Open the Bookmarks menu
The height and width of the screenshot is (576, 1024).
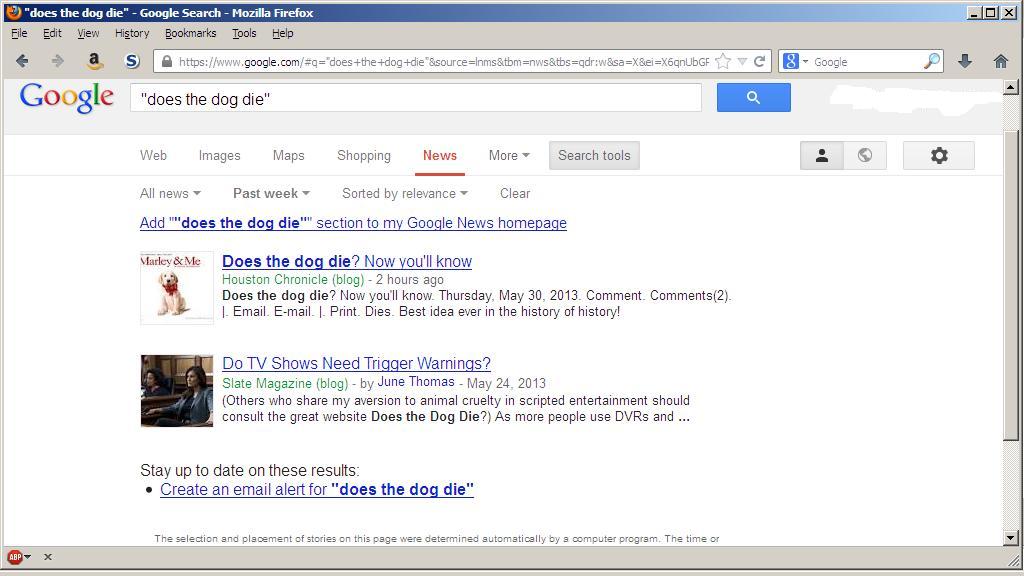[x=190, y=33]
